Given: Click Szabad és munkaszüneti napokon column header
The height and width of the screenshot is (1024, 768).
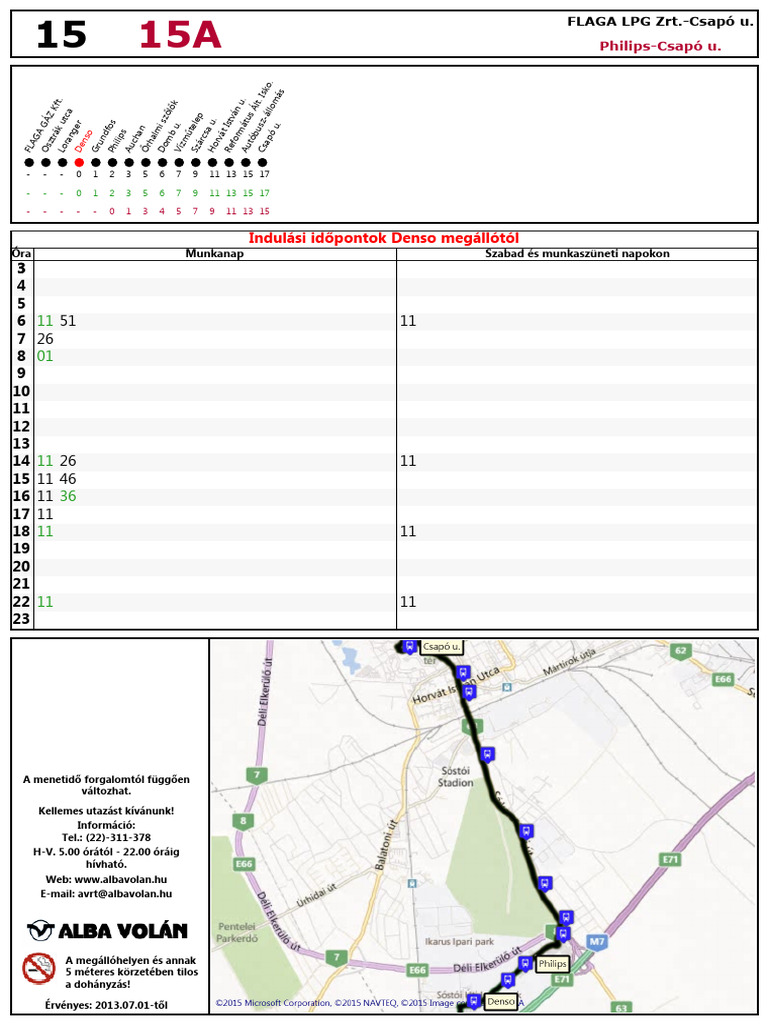Looking at the screenshot, I should (577, 253).
